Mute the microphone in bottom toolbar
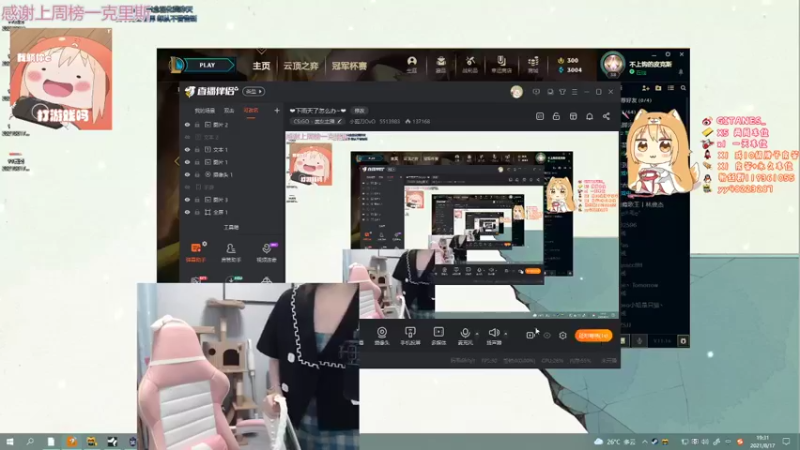Viewport: 800px width, 450px height. pyautogui.click(x=465, y=336)
